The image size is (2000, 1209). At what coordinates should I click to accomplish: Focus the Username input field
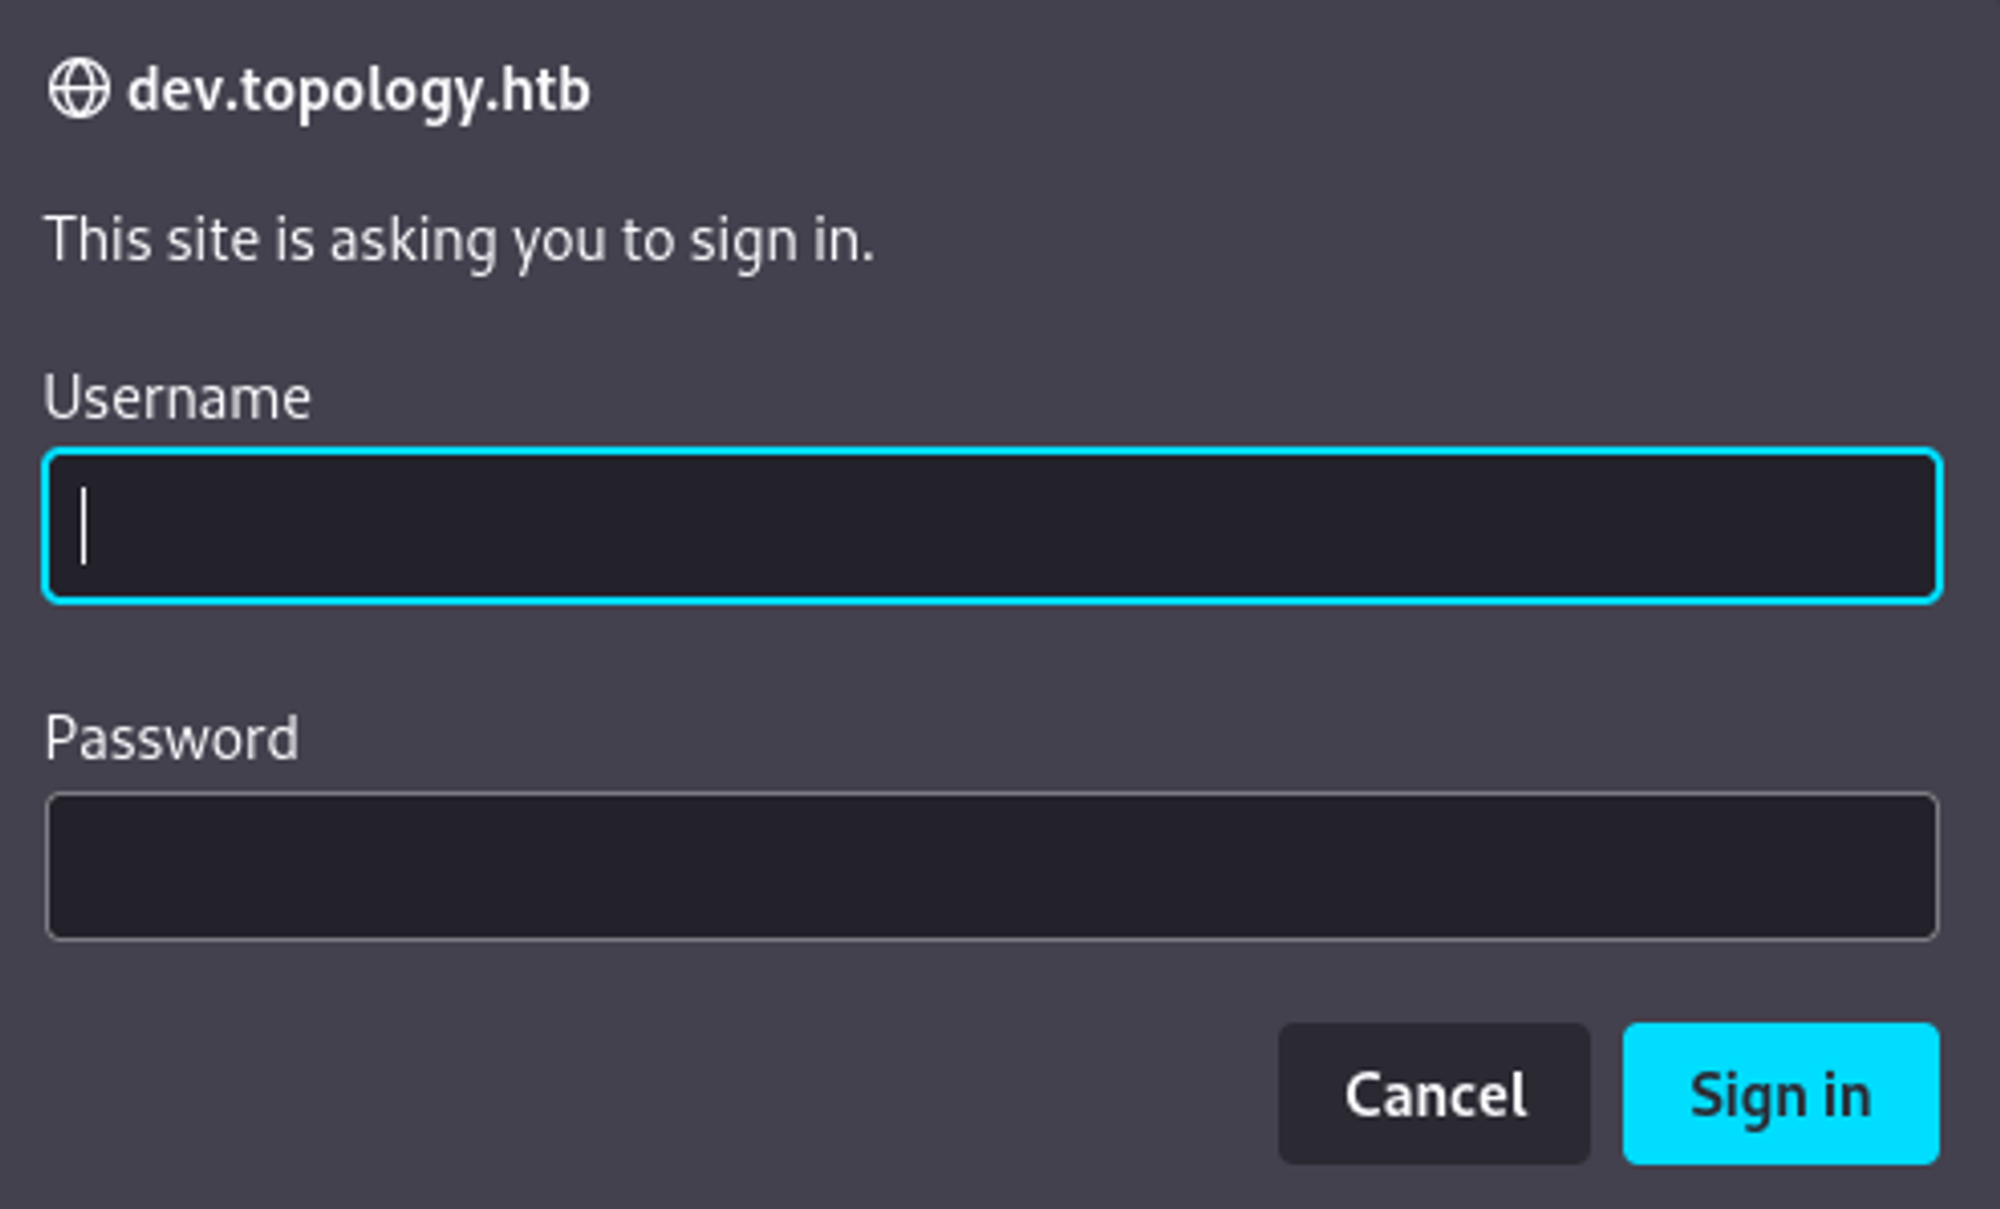click(x=991, y=526)
